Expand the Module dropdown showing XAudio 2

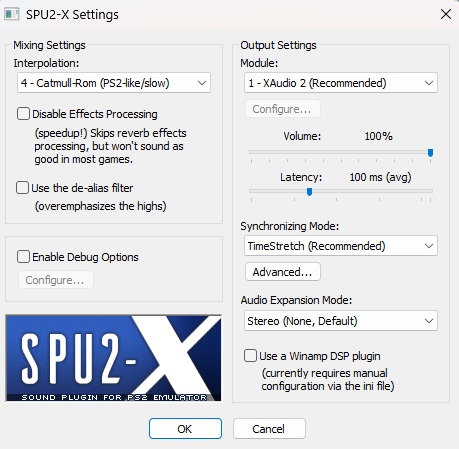pyautogui.click(x=341, y=83)
